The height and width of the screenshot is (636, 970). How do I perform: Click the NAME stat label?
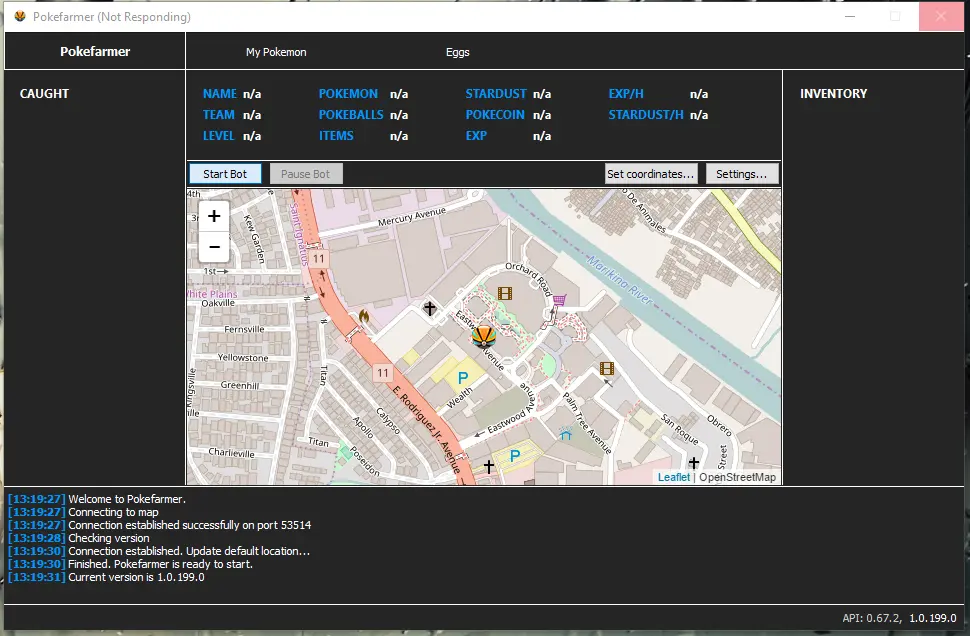tap(220, 93)
